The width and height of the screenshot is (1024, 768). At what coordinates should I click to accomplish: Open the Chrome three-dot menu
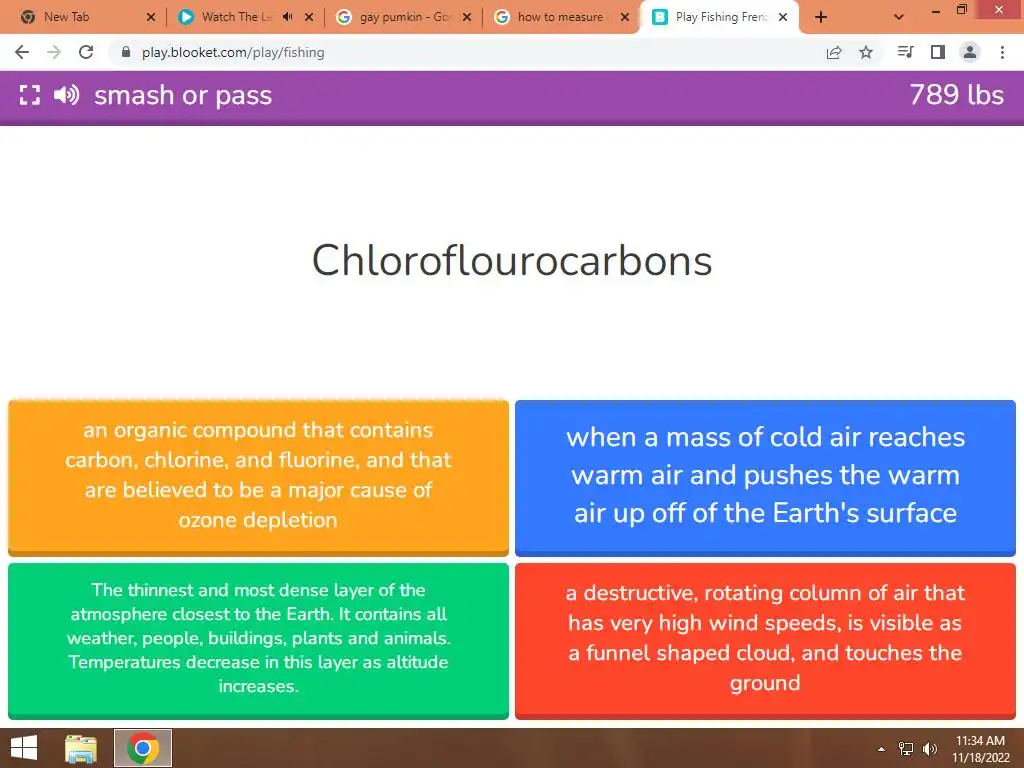1002,52
